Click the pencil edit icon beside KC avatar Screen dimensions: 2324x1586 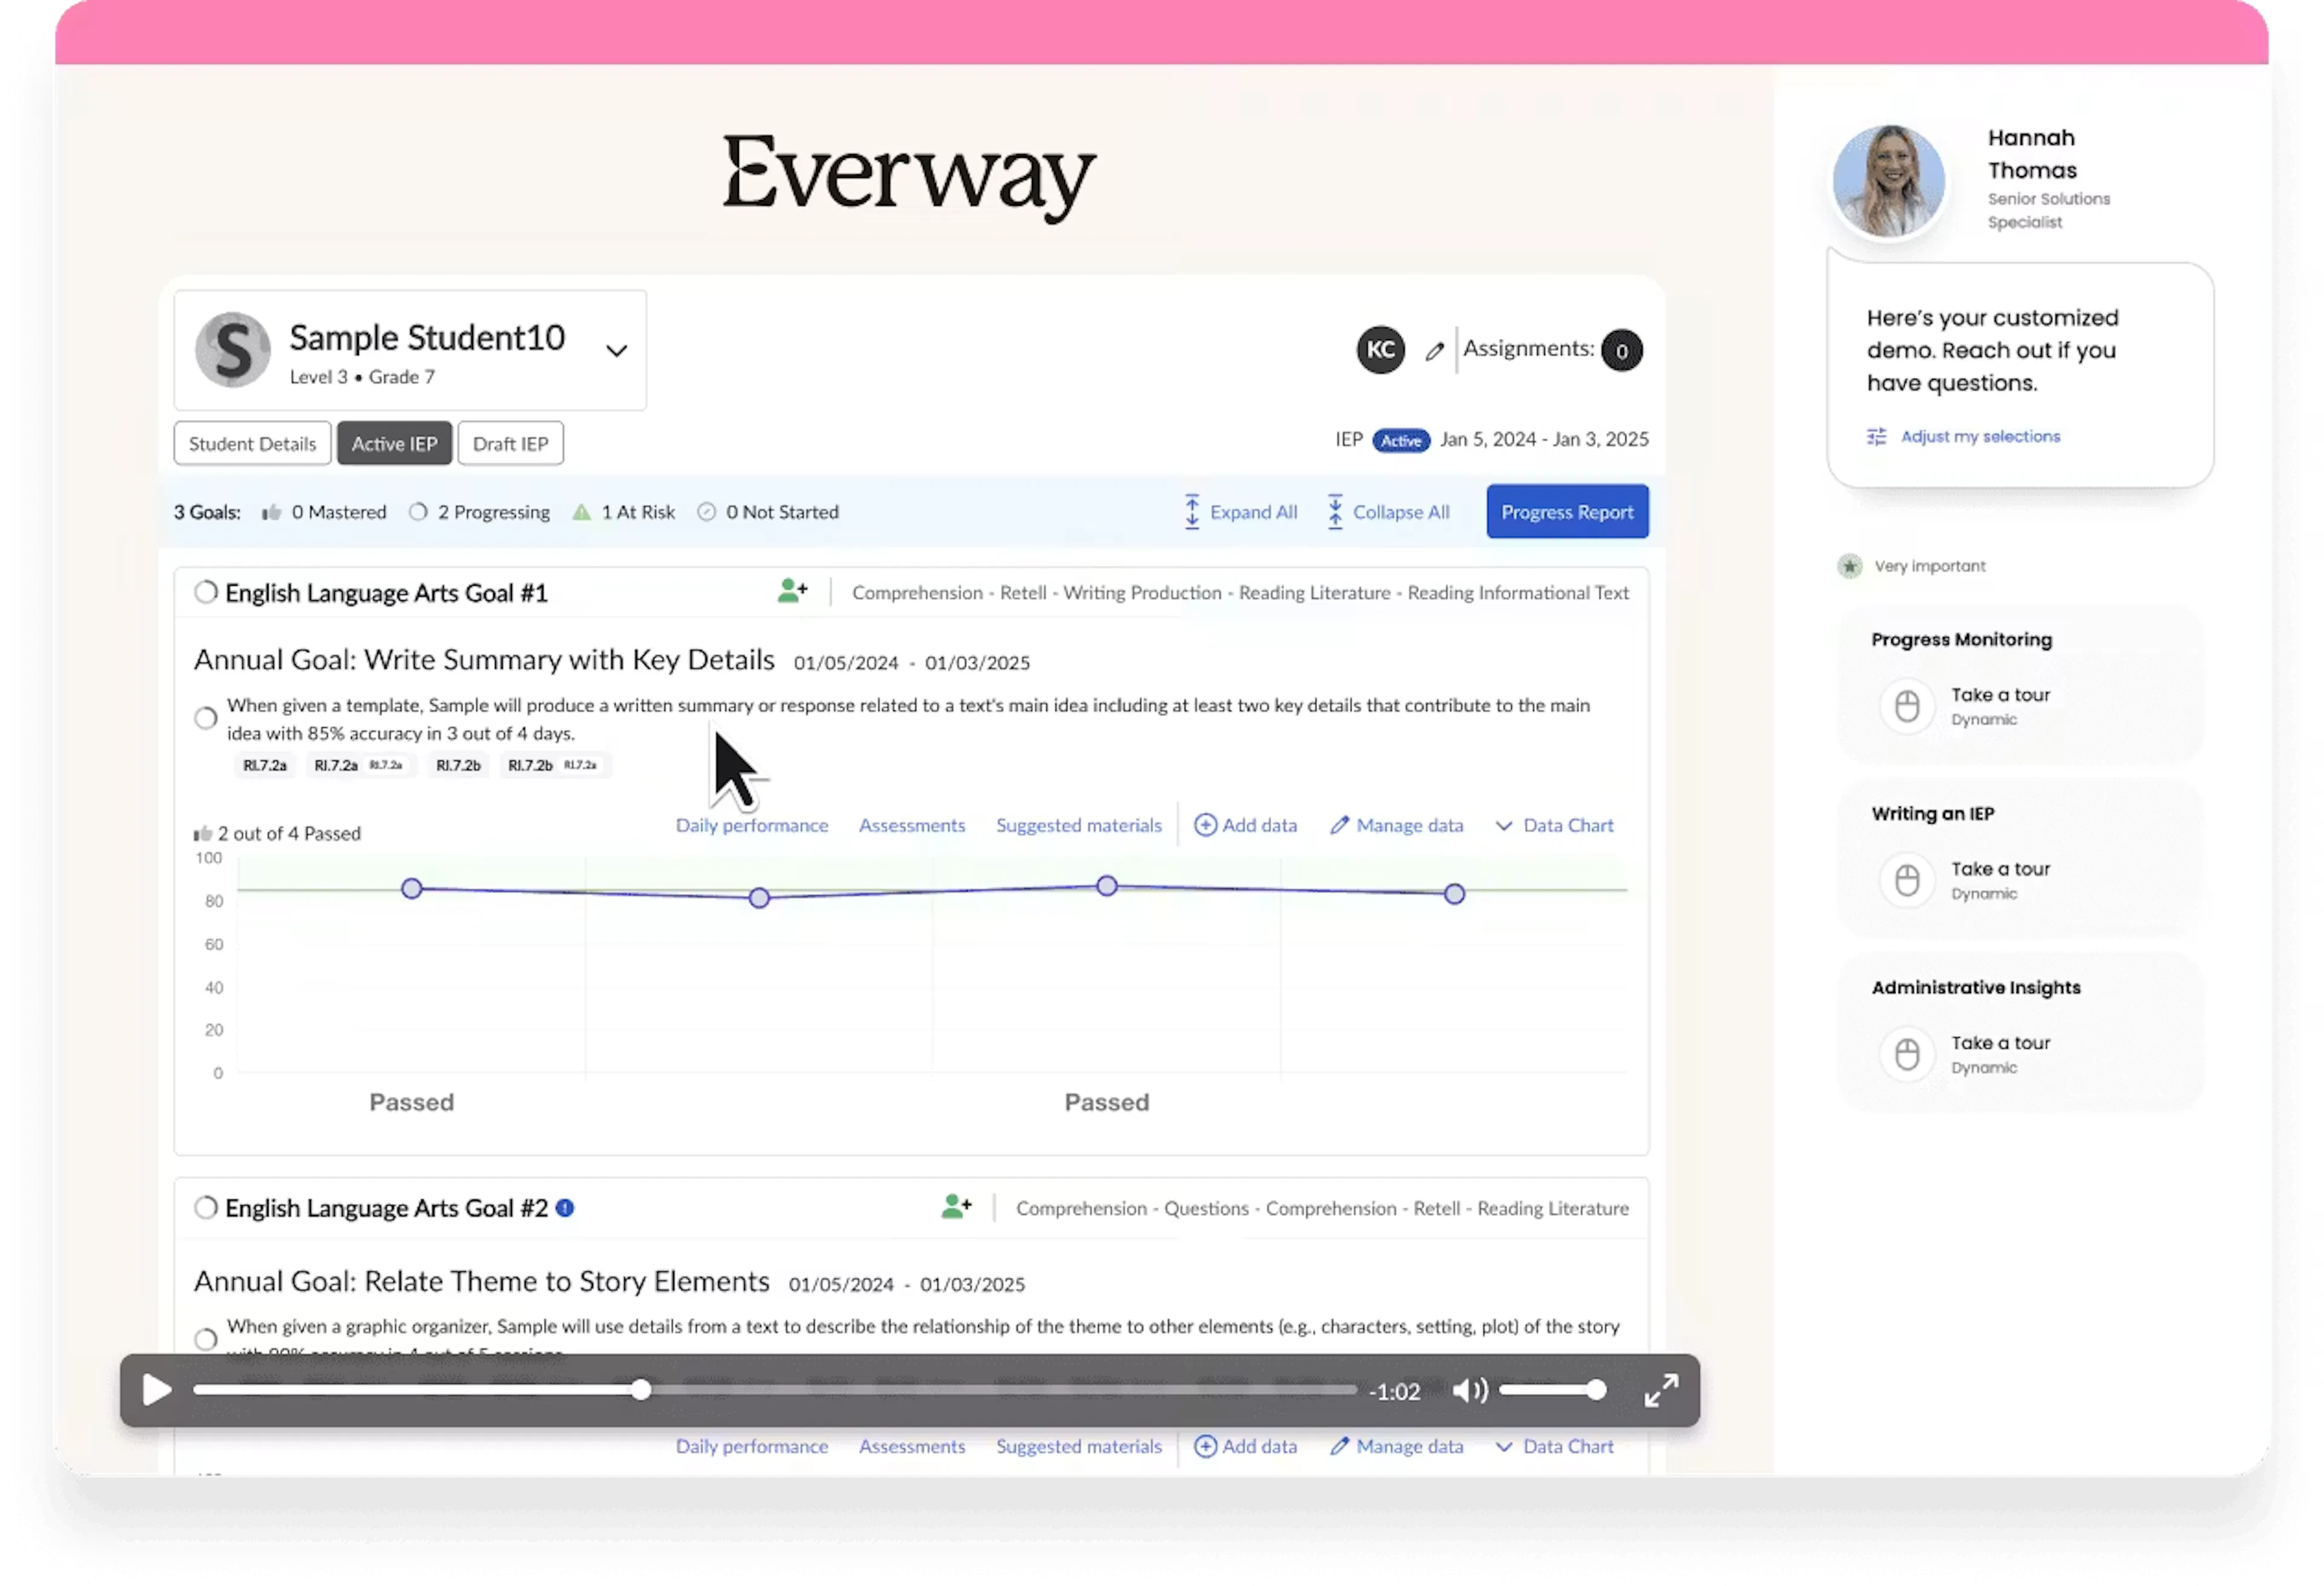click(1435, 351)
